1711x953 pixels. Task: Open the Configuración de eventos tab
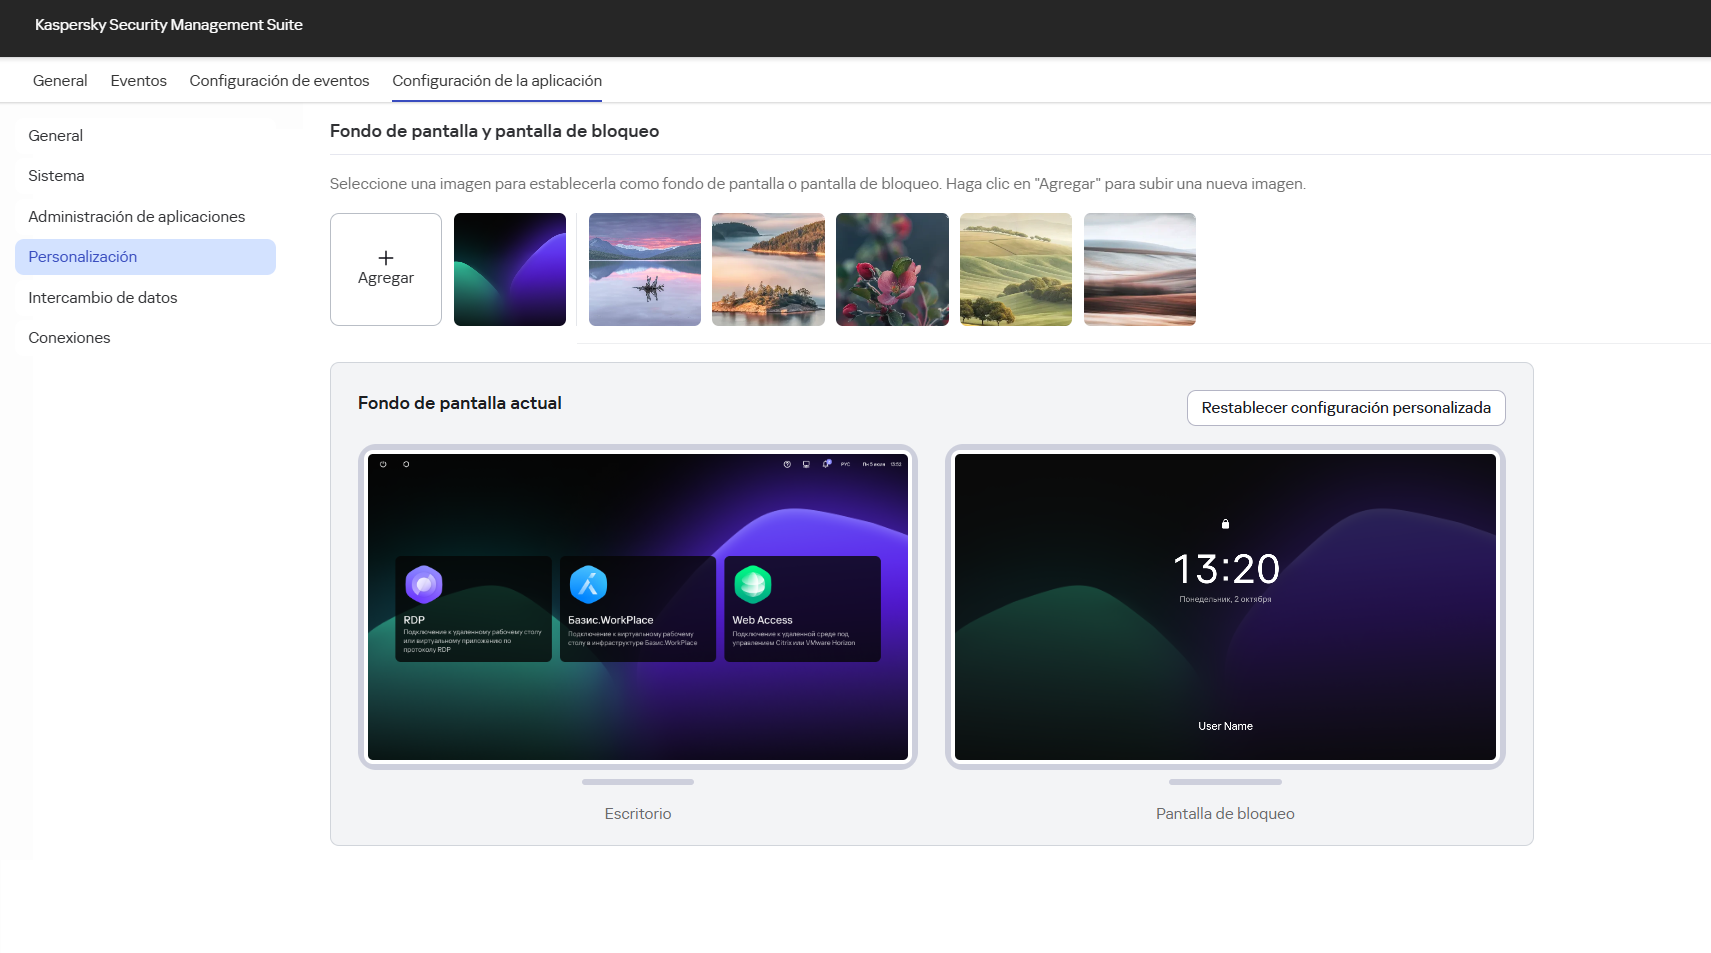[x=279, y=80]
